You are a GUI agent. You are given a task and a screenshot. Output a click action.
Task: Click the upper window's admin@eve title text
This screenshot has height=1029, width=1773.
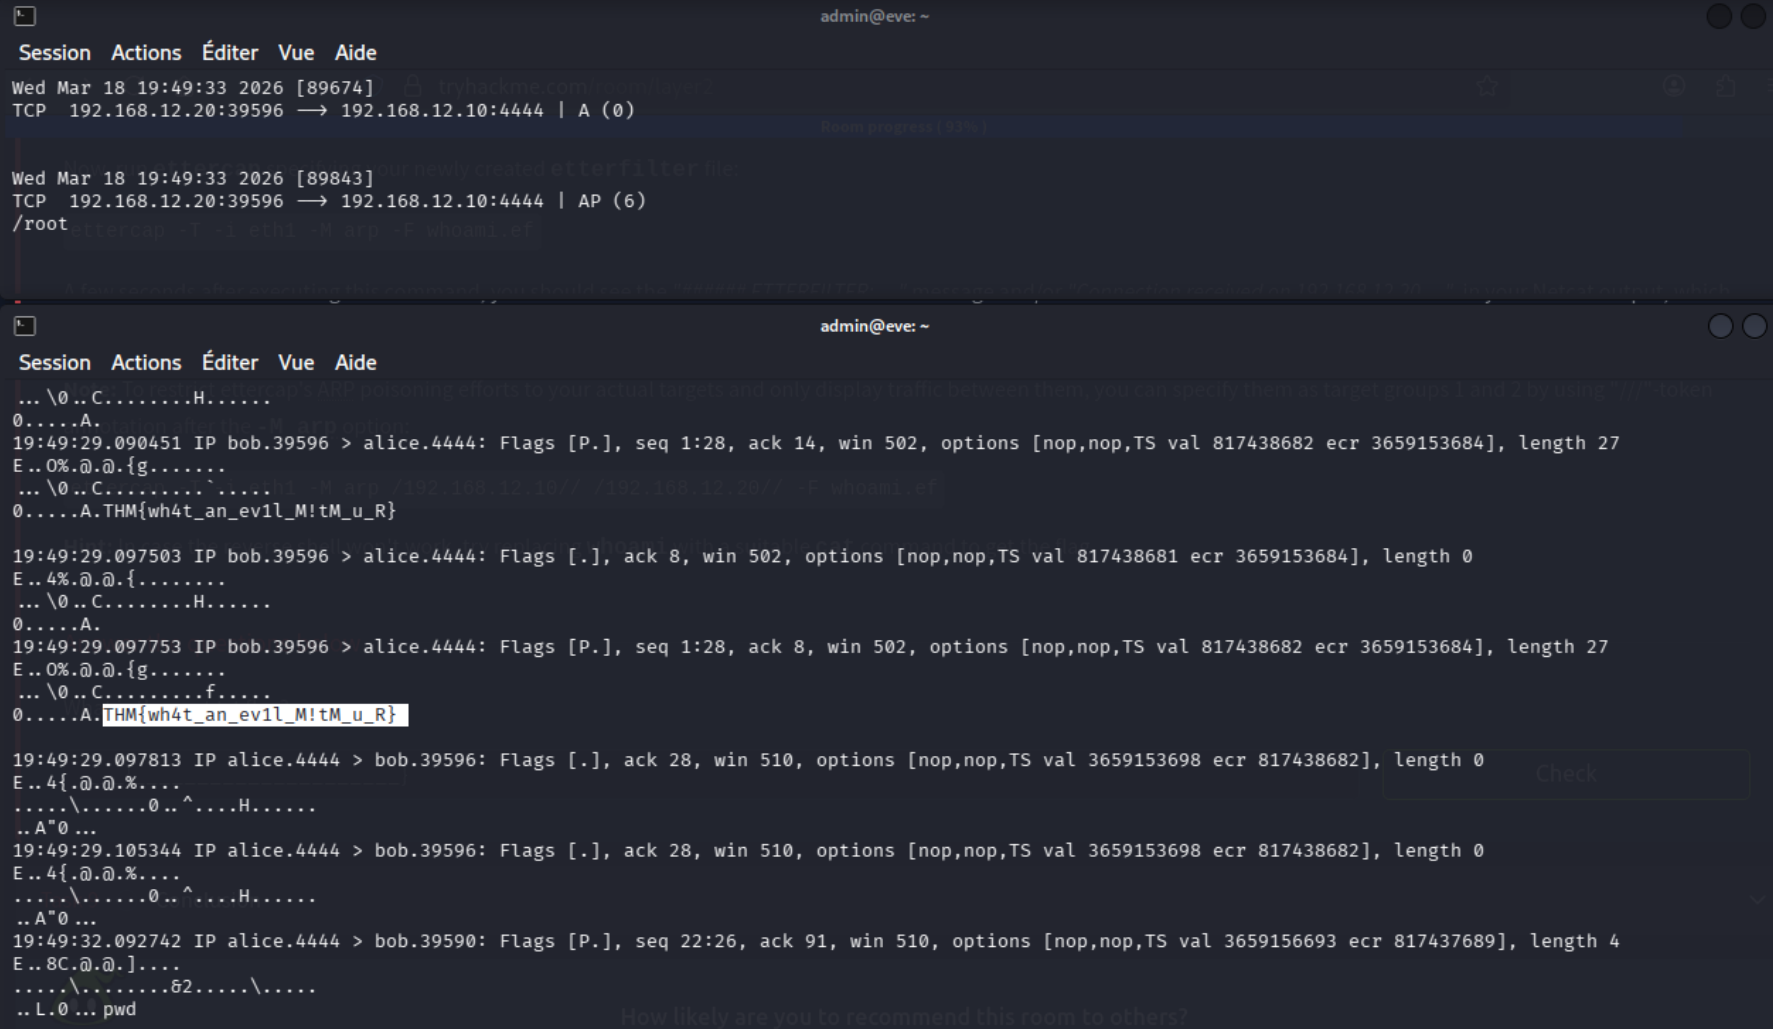click(874, 16)
